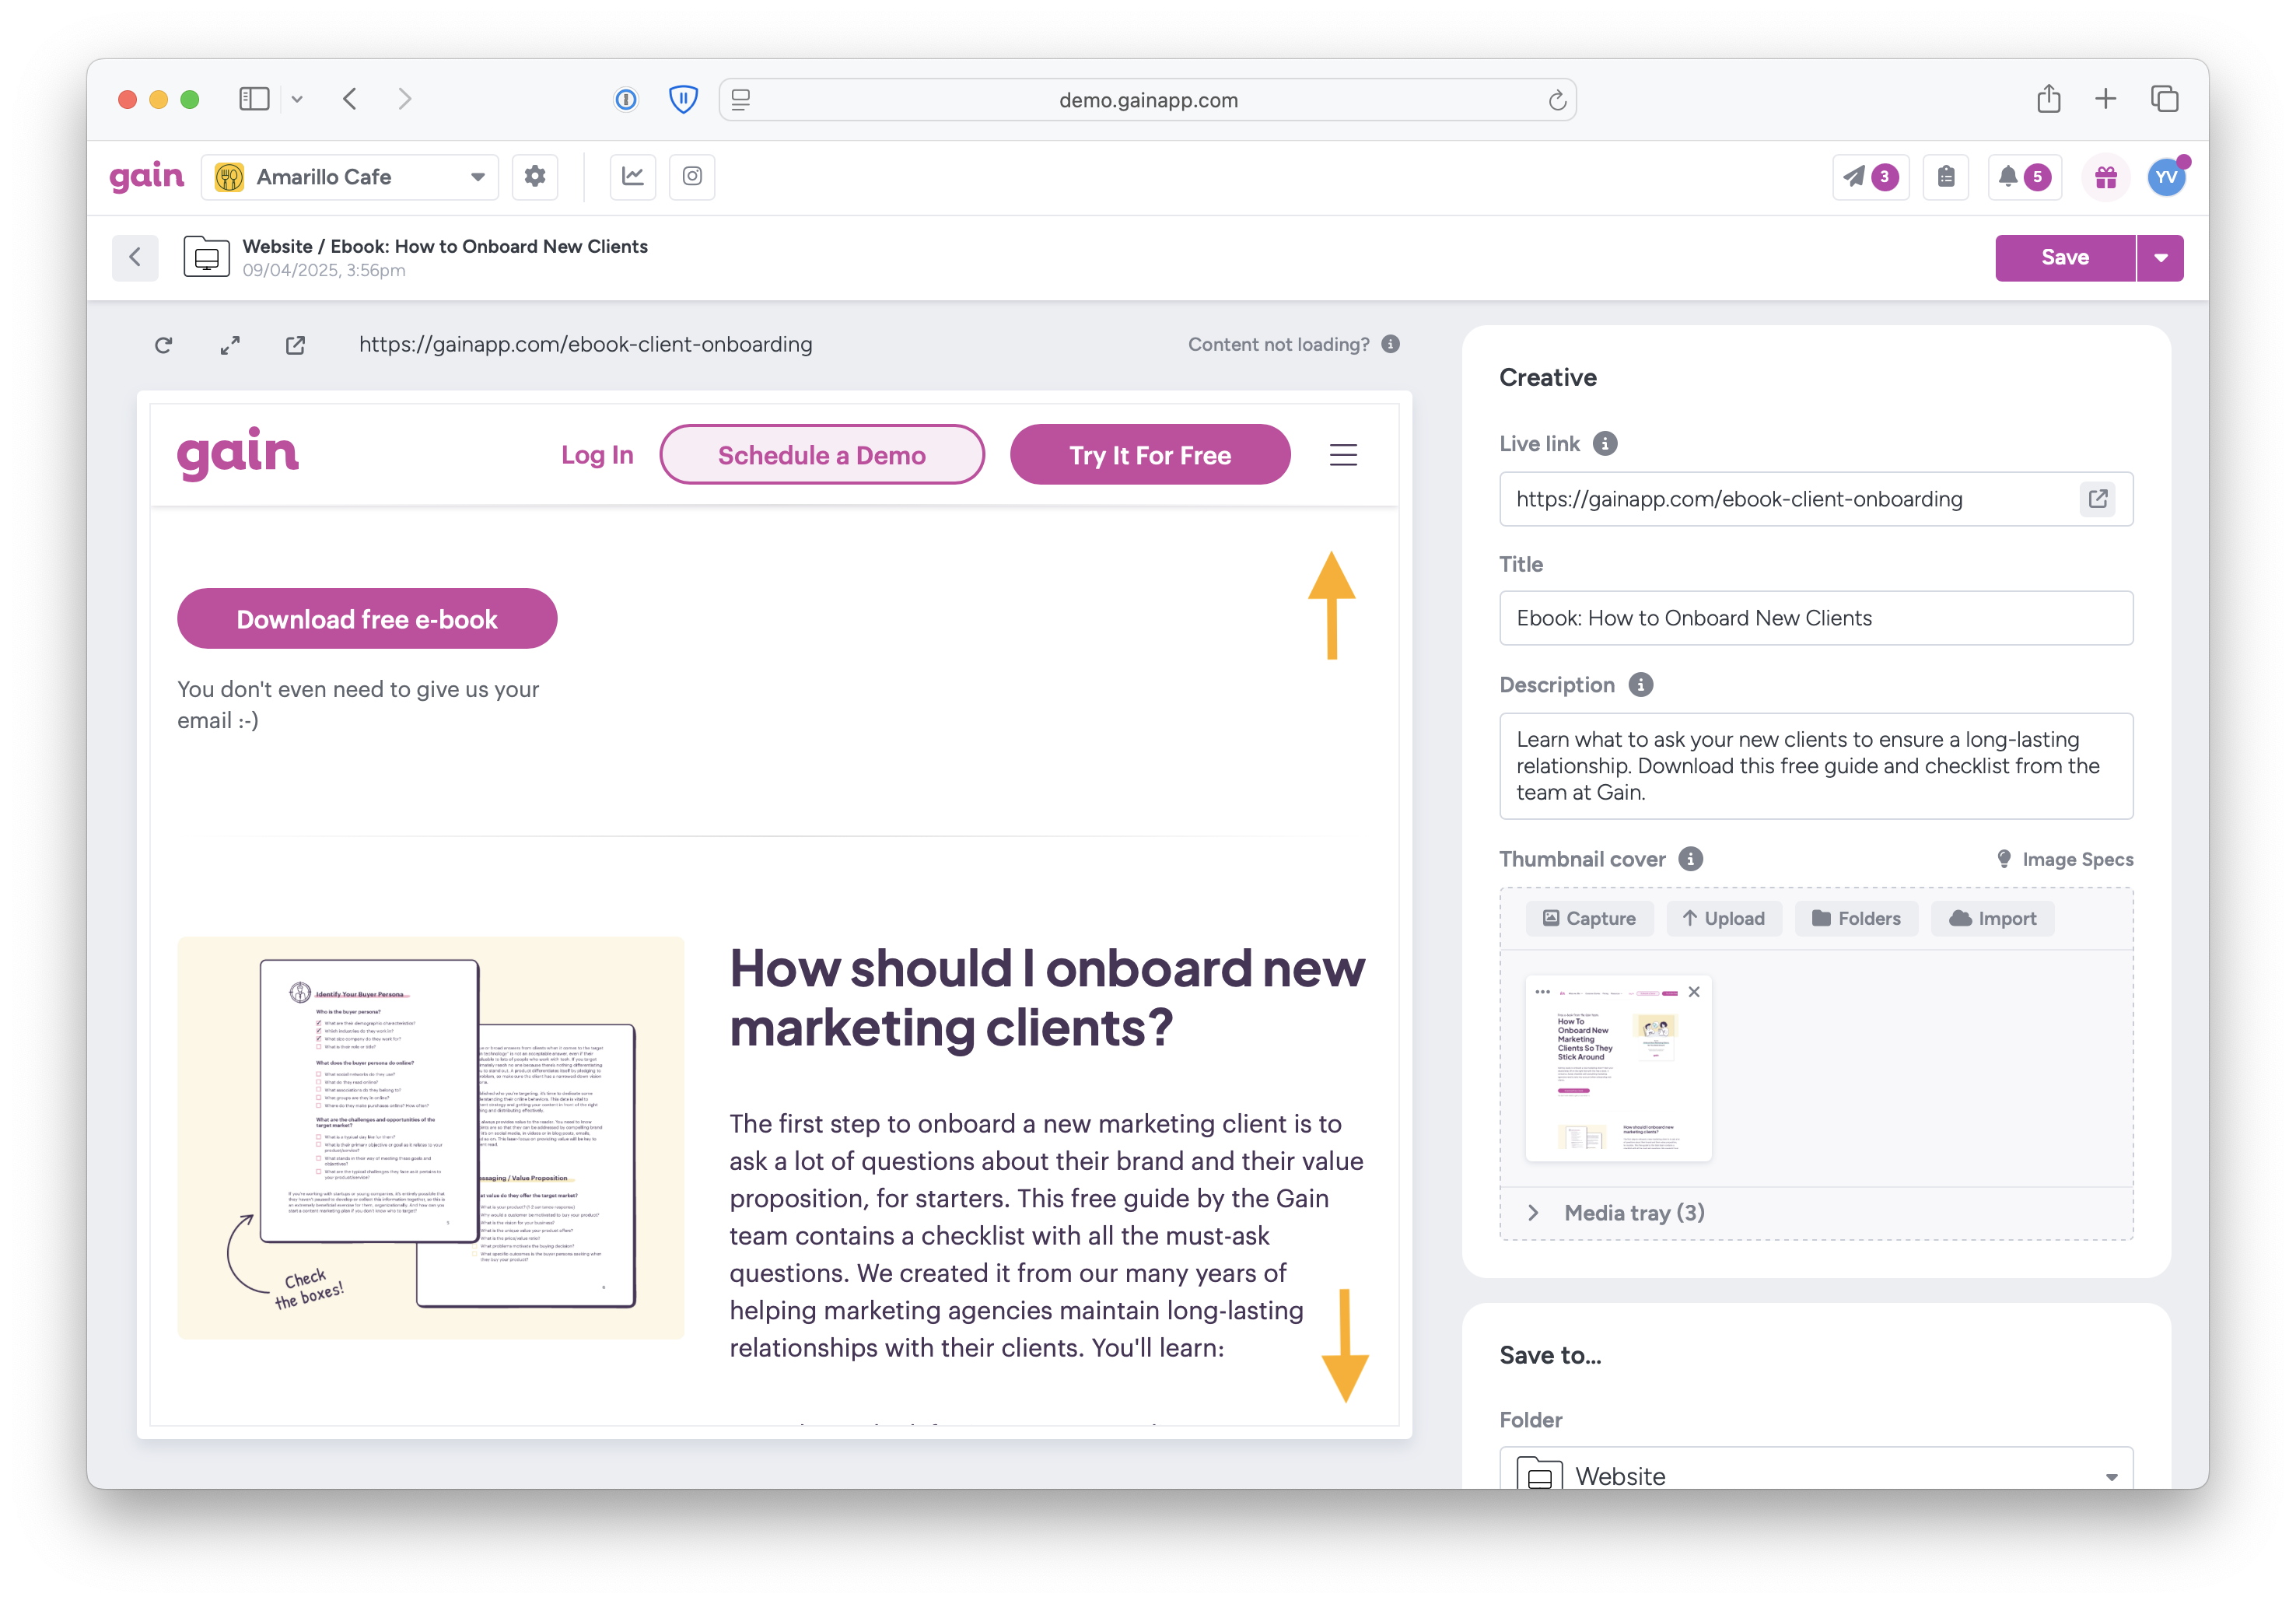Expand the Media tray (3) section
The width and height of the screenshot is (2296, 1604).
point(1816,1212)
